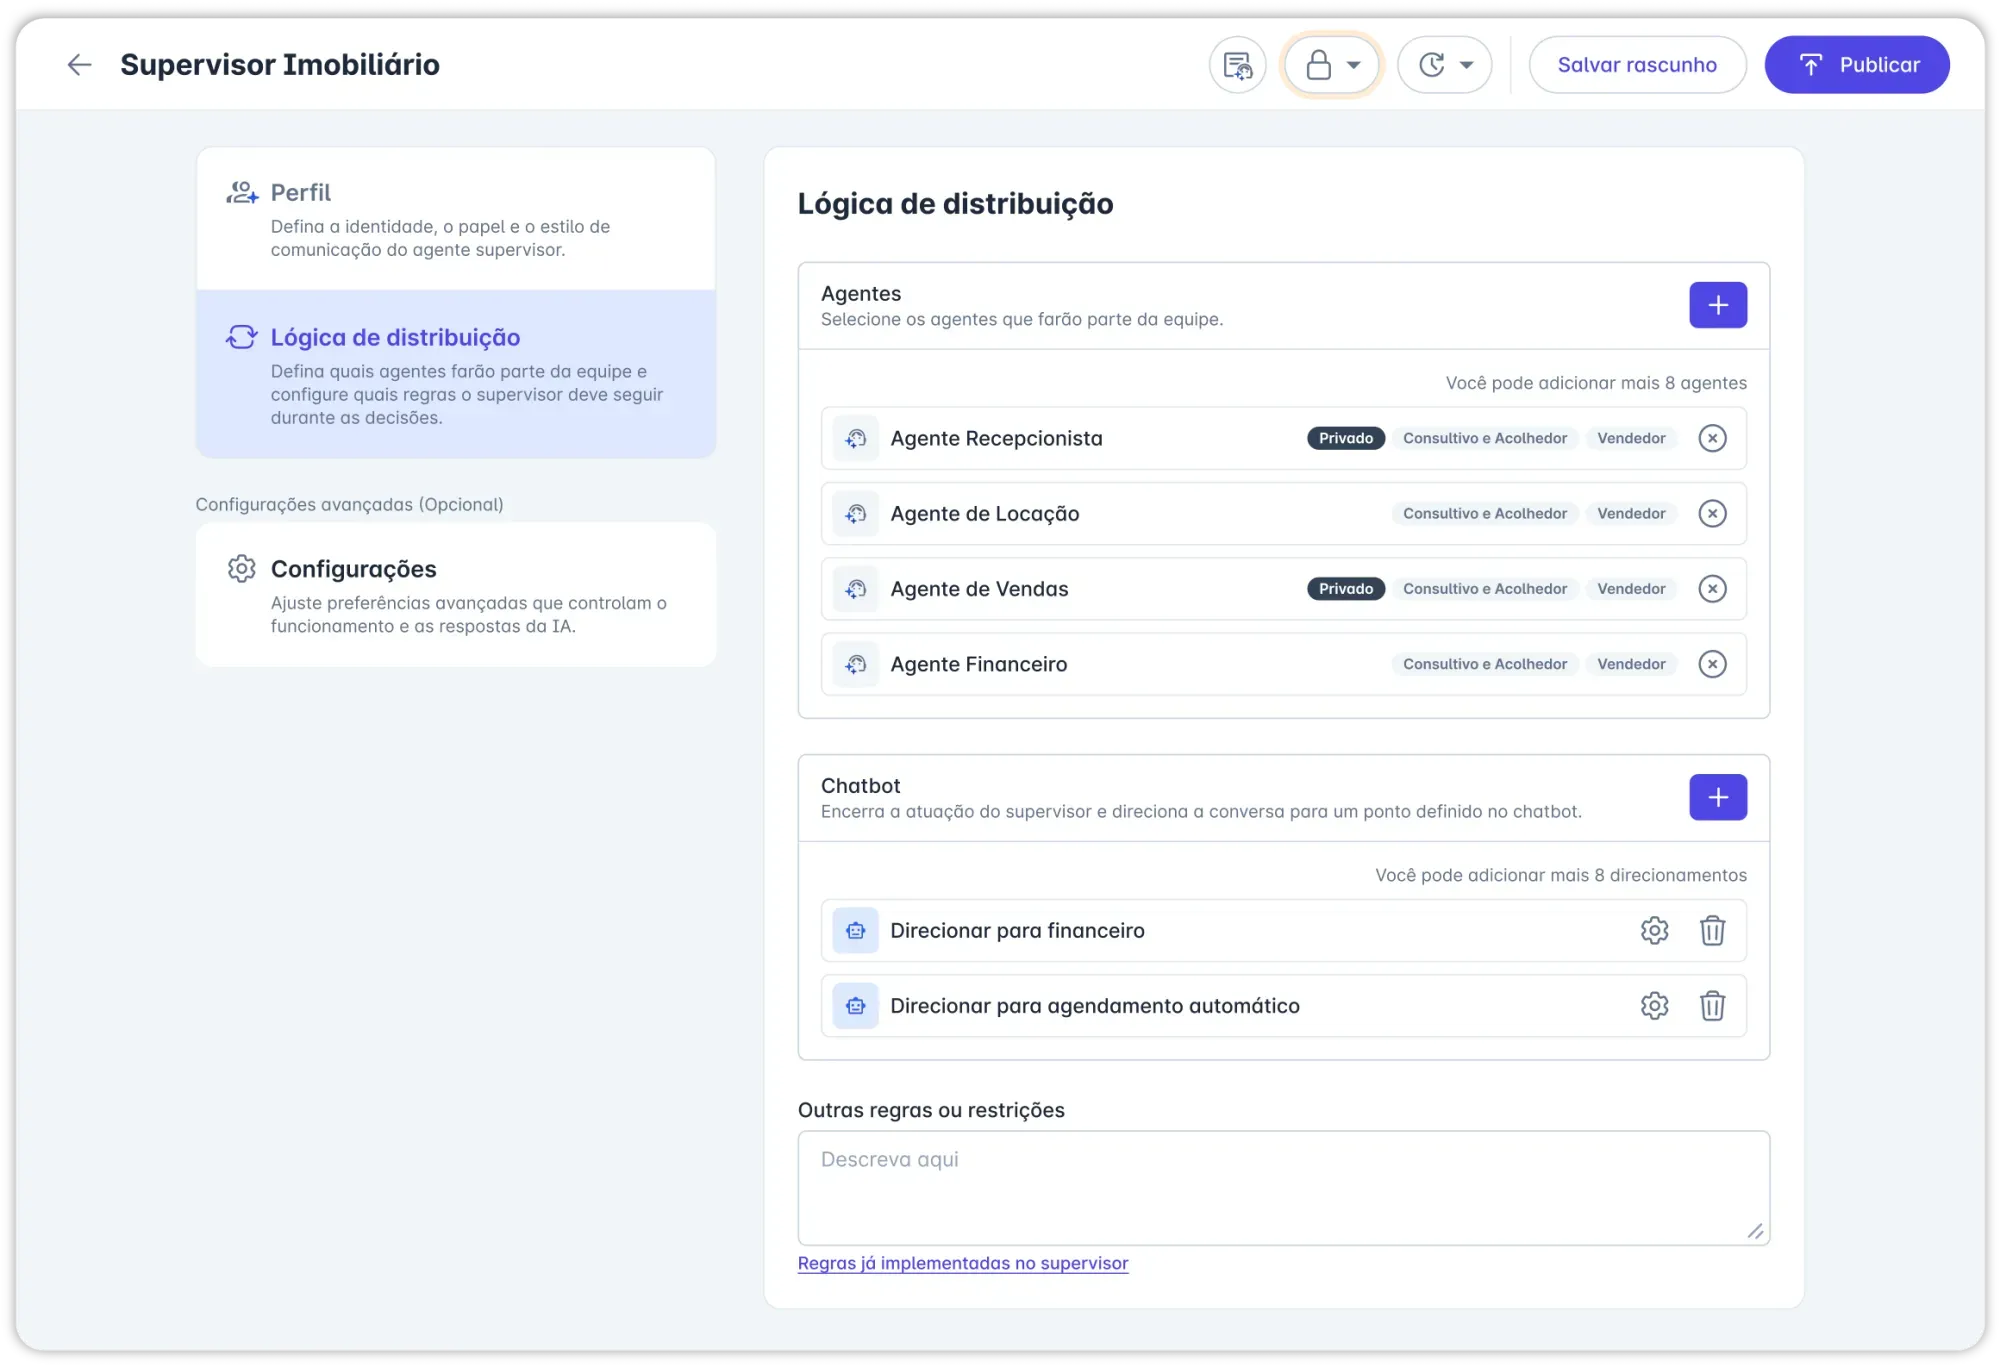Click the Outras regras ou restrições textarea
This screenshot has width=2000, height=1367.
pos(1282,1187)
